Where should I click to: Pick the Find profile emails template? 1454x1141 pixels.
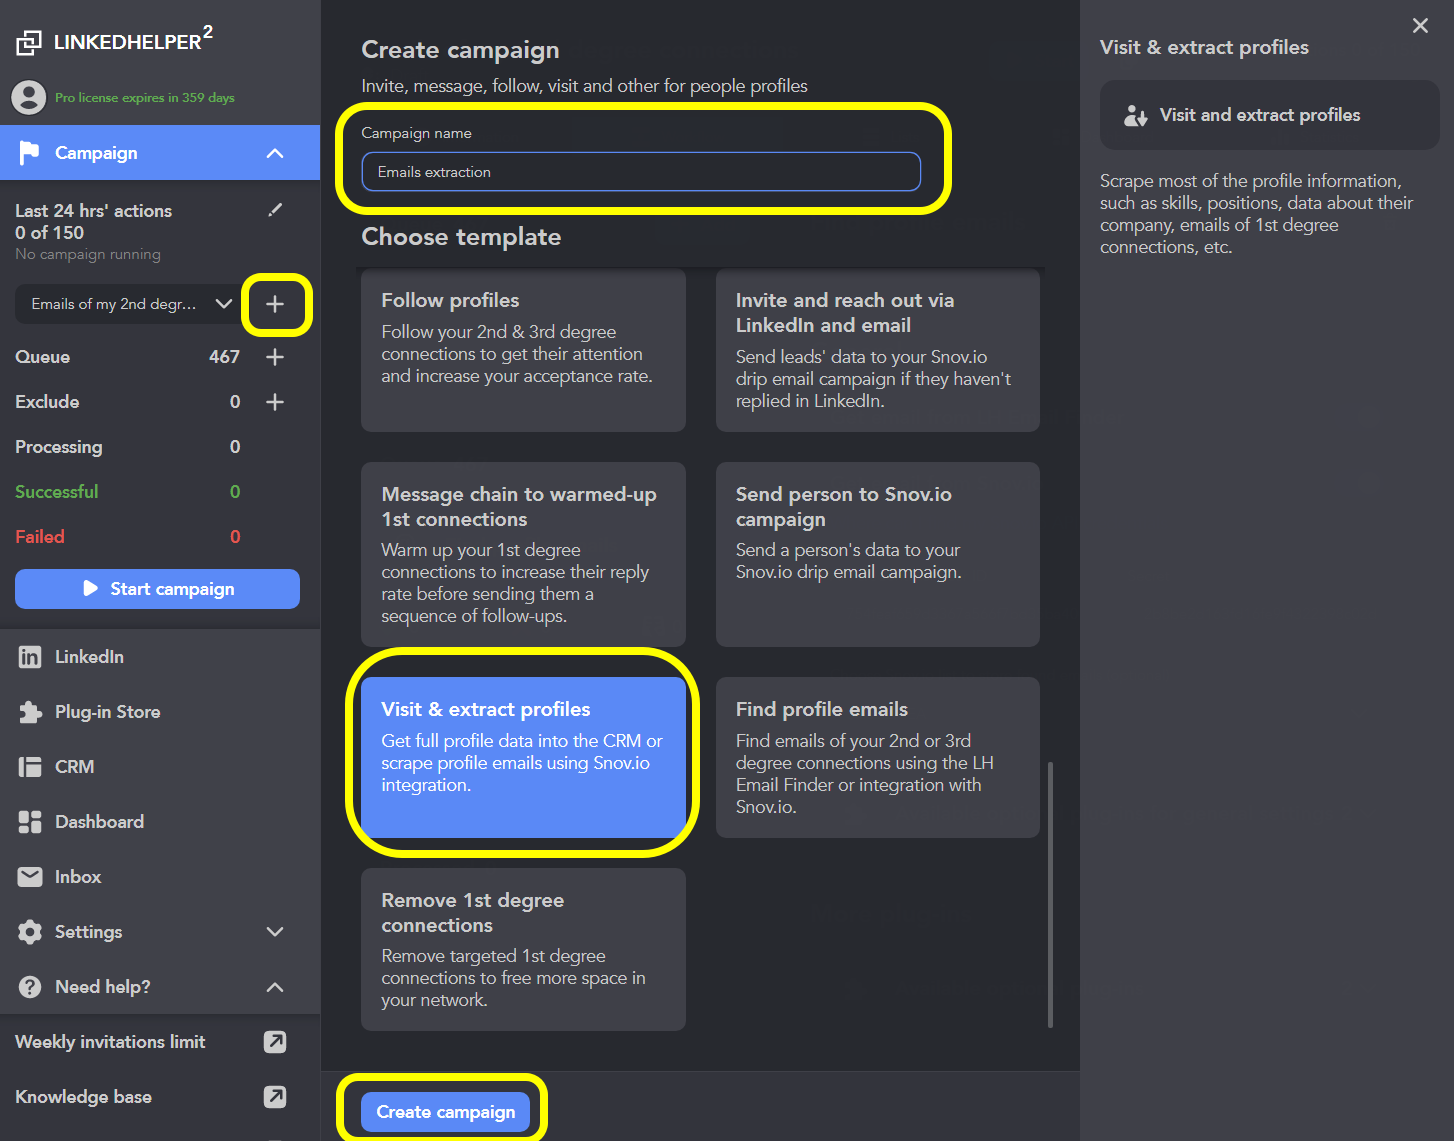coord(878,757)
